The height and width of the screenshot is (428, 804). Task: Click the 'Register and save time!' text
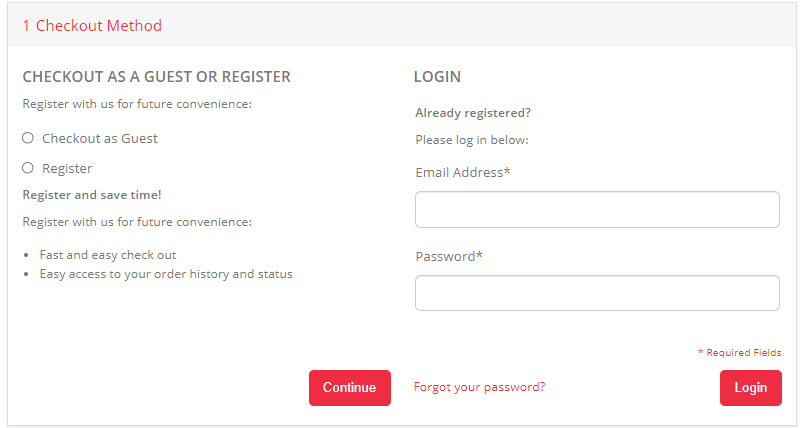(92, 195)
